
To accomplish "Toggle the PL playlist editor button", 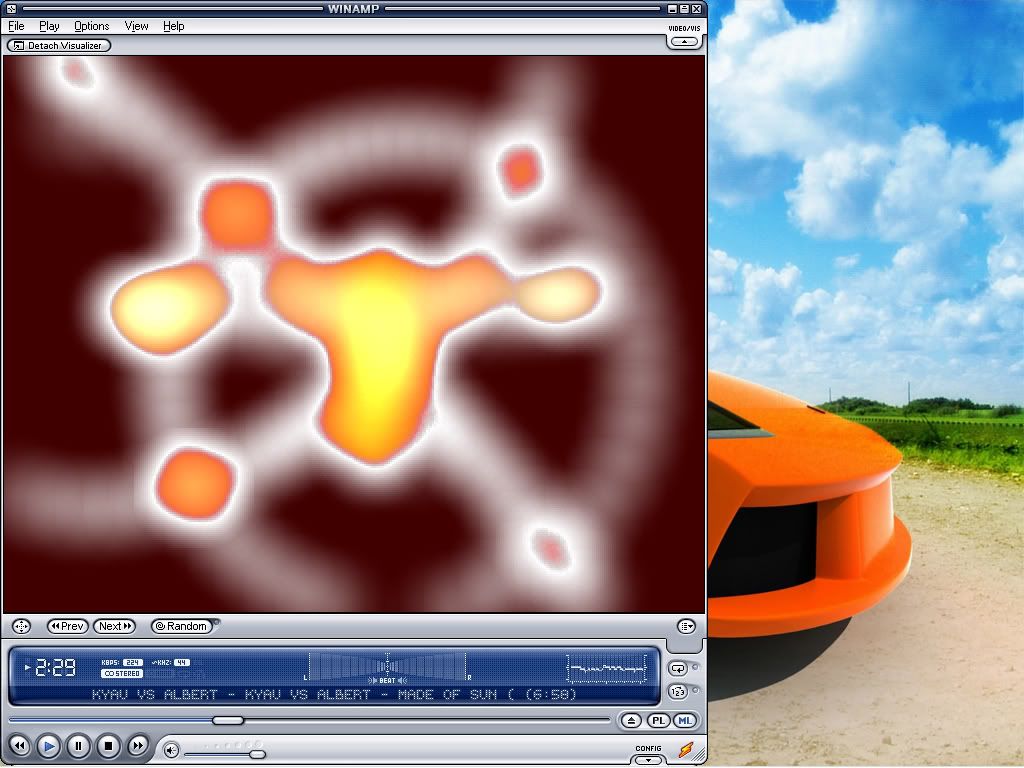I will (658, 721).
